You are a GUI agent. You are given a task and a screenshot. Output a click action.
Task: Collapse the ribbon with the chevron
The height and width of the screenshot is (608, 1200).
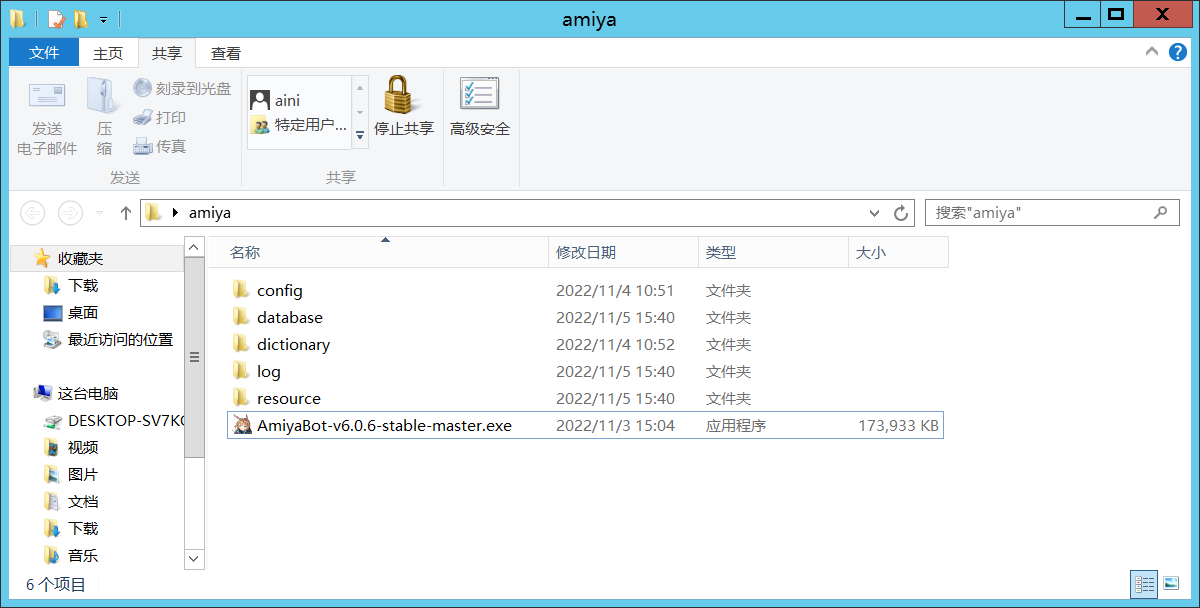pos(1151,52)
